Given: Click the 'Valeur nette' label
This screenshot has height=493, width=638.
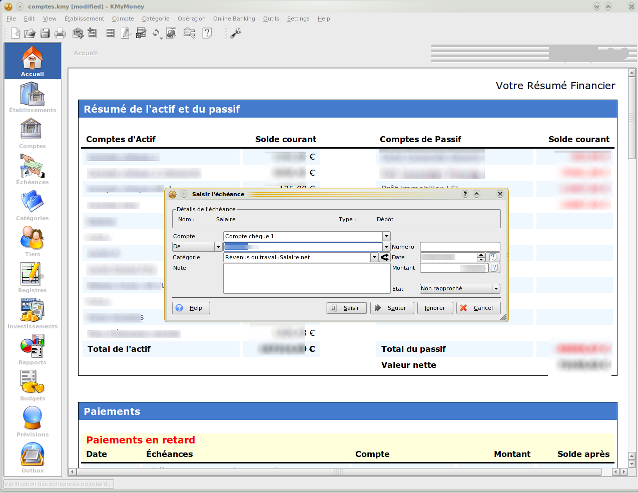Looking at the screenshot, I should pyautogui.click(x=409, y=365).
